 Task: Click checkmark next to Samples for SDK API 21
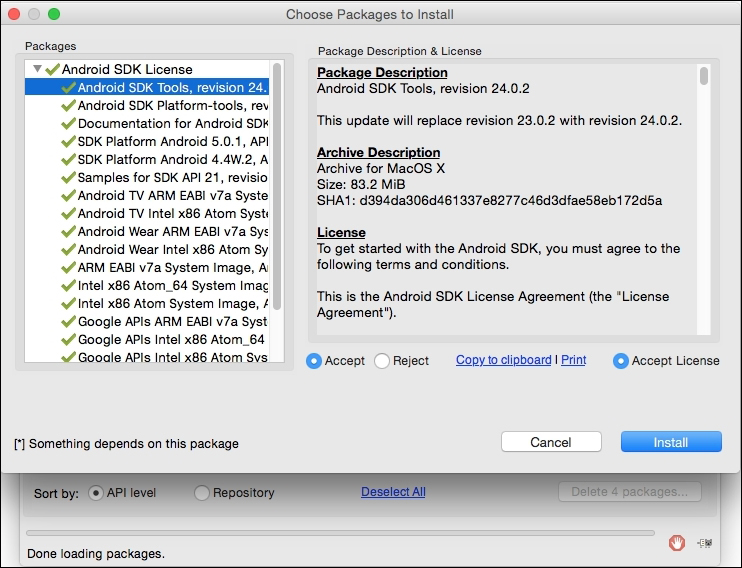click(68, 178)
